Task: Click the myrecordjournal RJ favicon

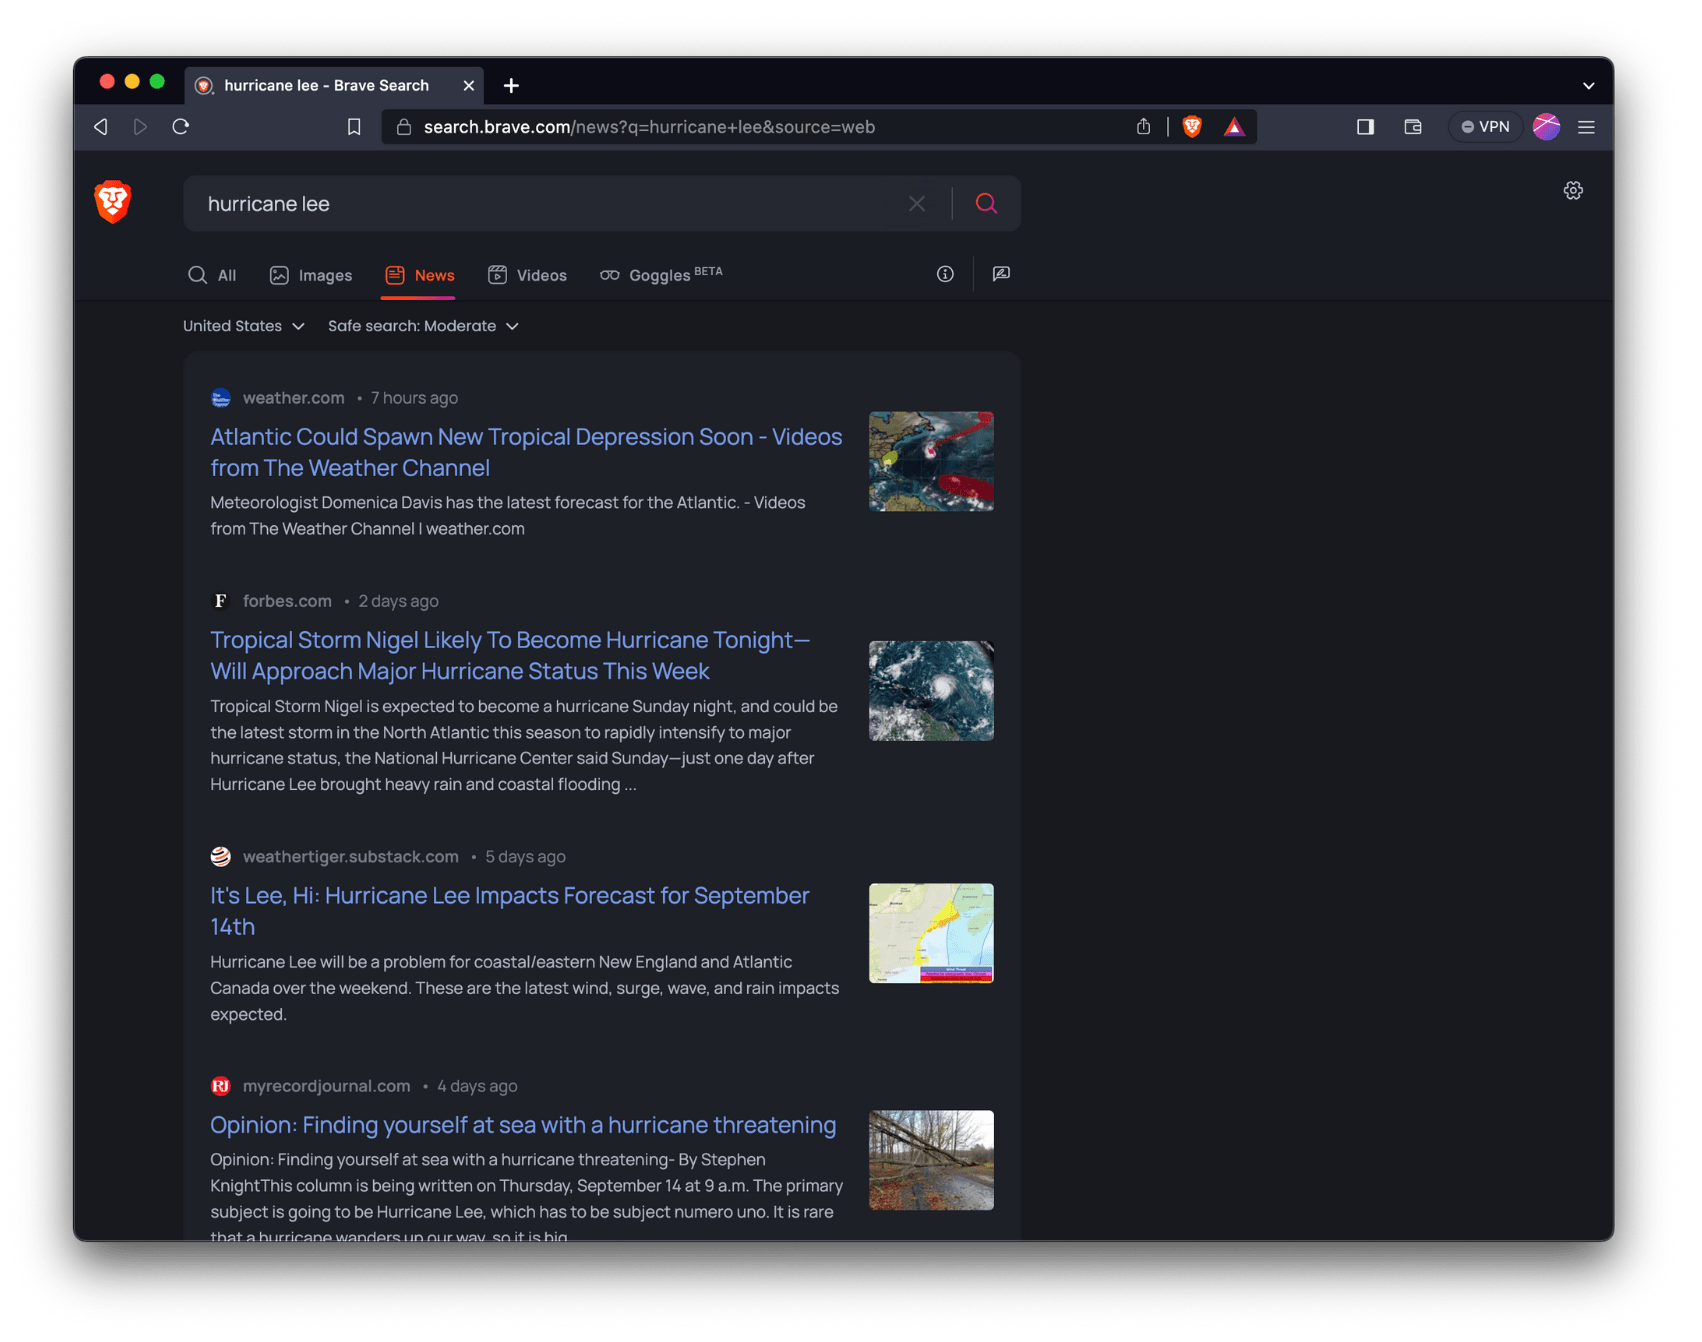Action: 221,1086
